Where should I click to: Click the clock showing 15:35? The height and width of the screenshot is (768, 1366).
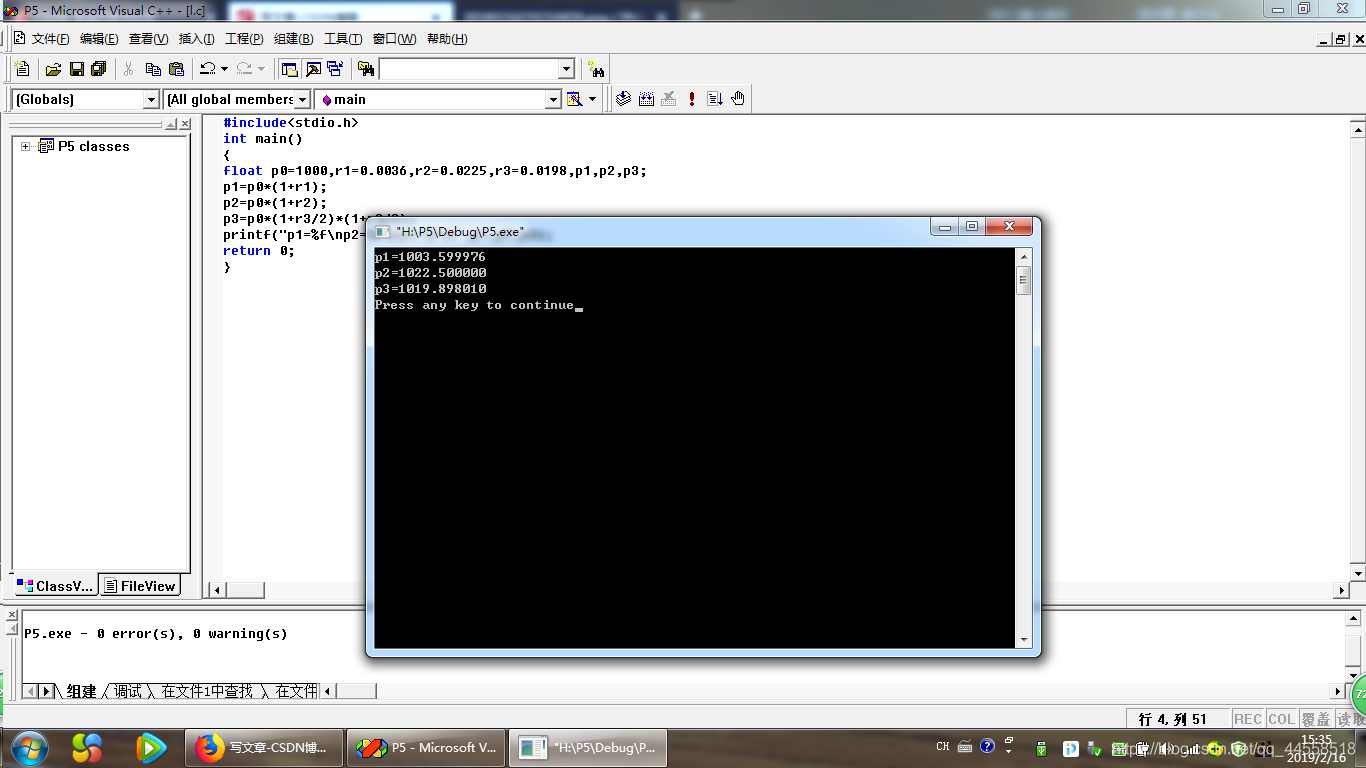click(x=1316, y=740)
